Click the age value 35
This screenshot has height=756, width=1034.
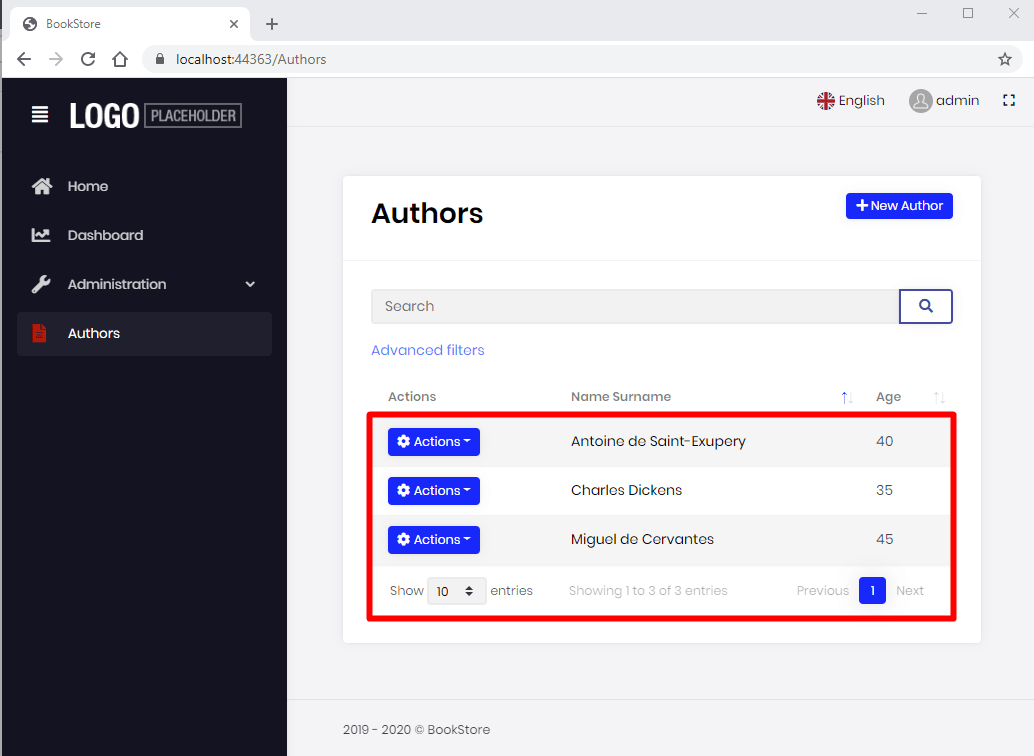884,490
